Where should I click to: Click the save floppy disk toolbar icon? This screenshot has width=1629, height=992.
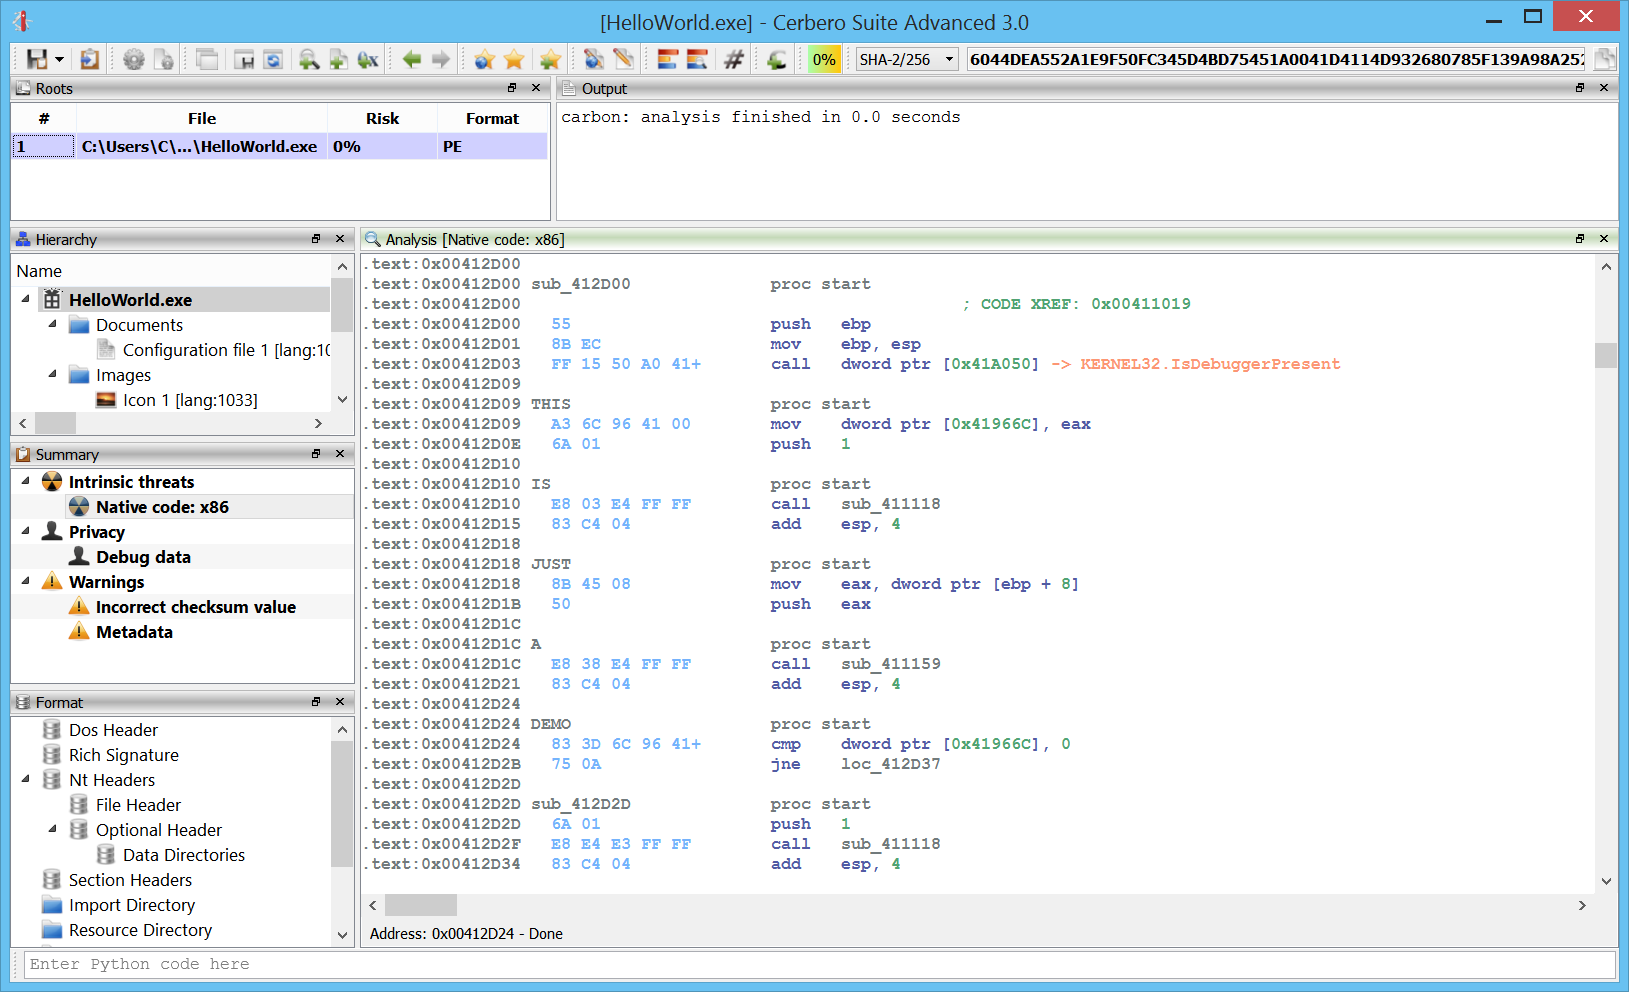(37, 59)
